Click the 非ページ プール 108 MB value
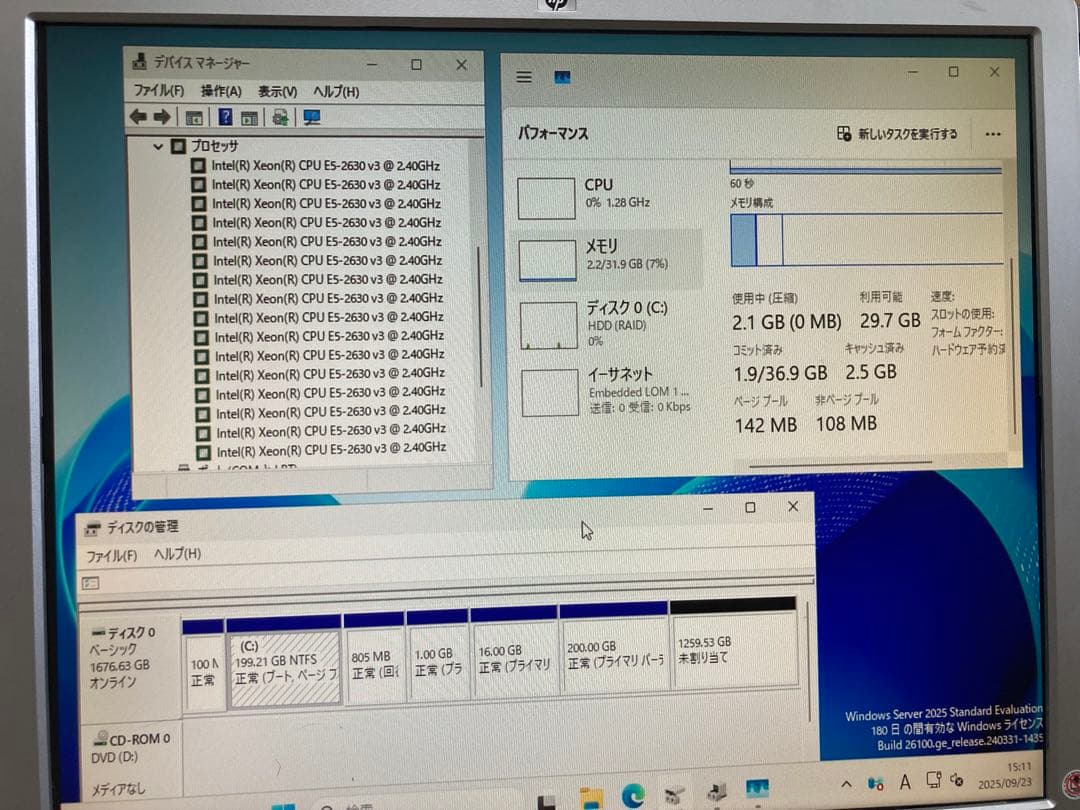Image resolution: width=1080 pixels, height=810 pixels. (x=846, y=424)
